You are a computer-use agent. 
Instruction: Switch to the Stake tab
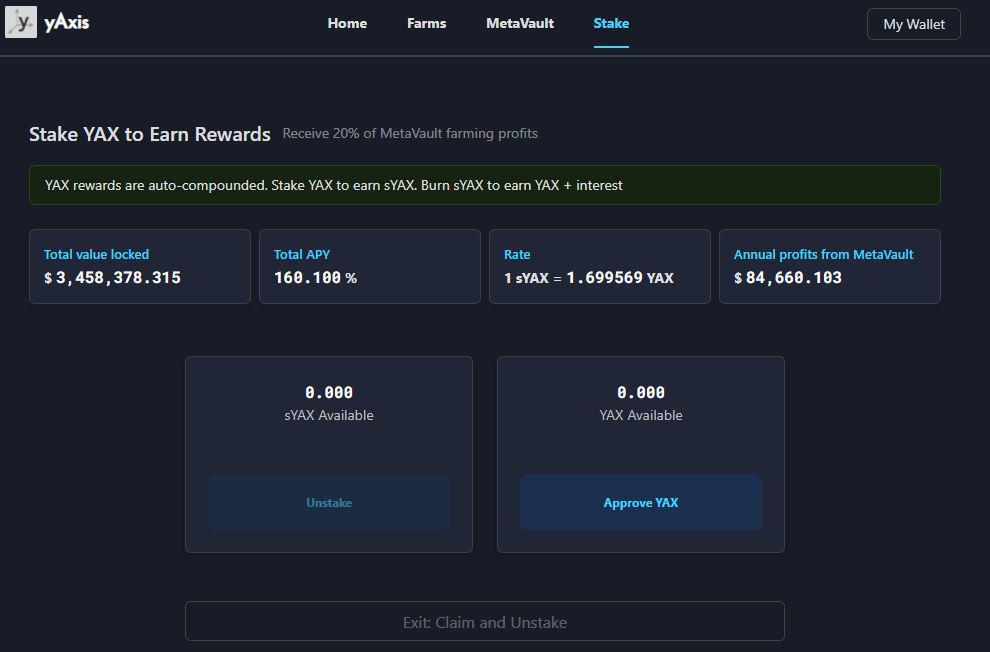tap(611, 23)
